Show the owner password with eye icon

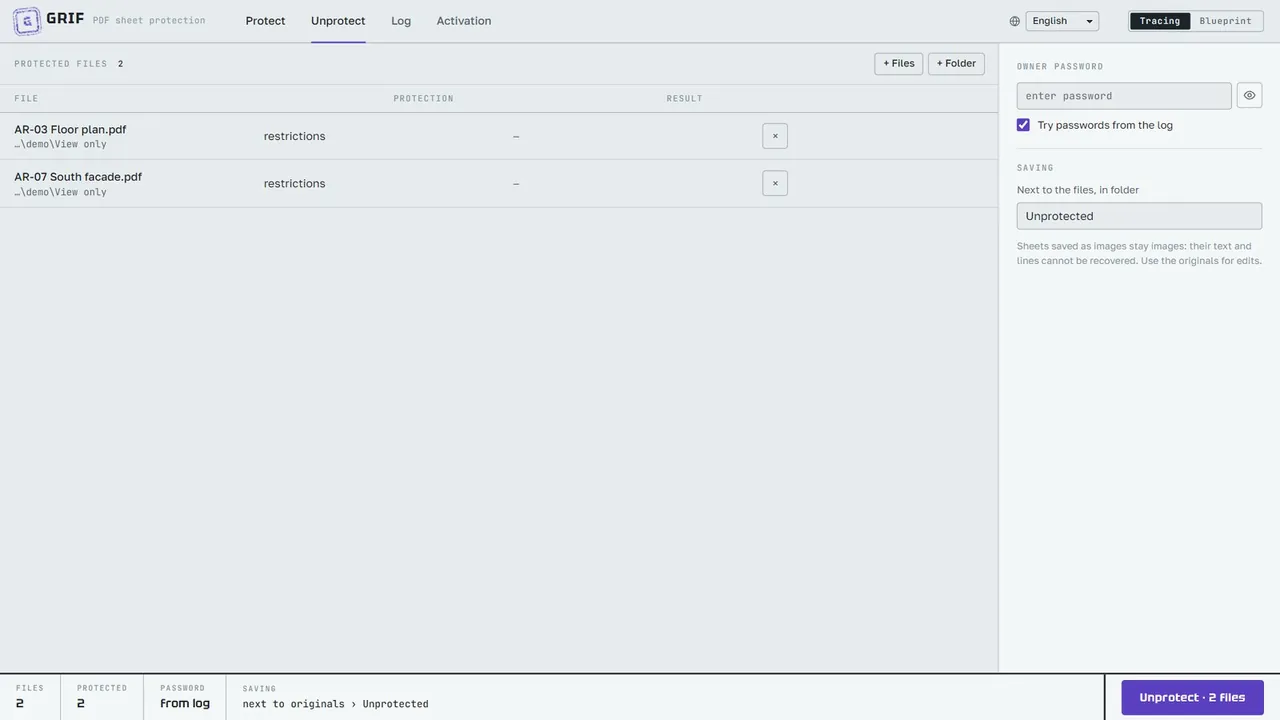point(1249,96)
